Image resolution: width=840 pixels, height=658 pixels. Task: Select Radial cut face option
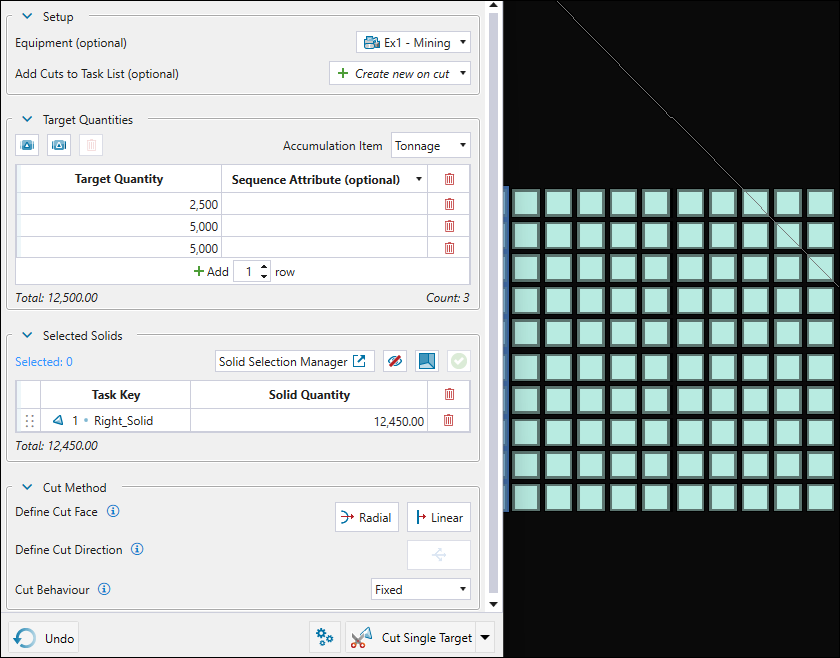point(367,517)
